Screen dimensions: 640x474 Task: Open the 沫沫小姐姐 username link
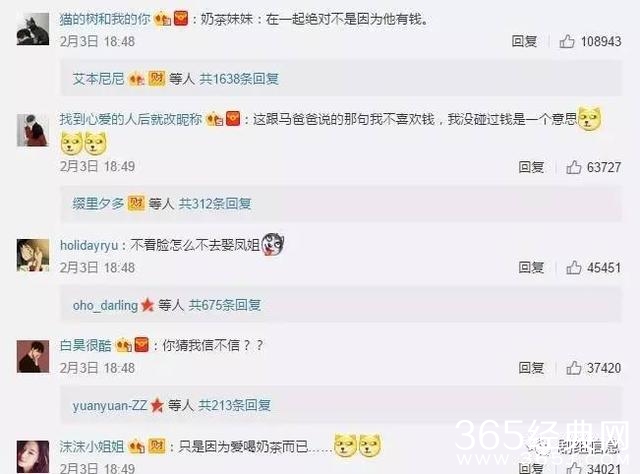pyautogui.click(x=92, y=447)
